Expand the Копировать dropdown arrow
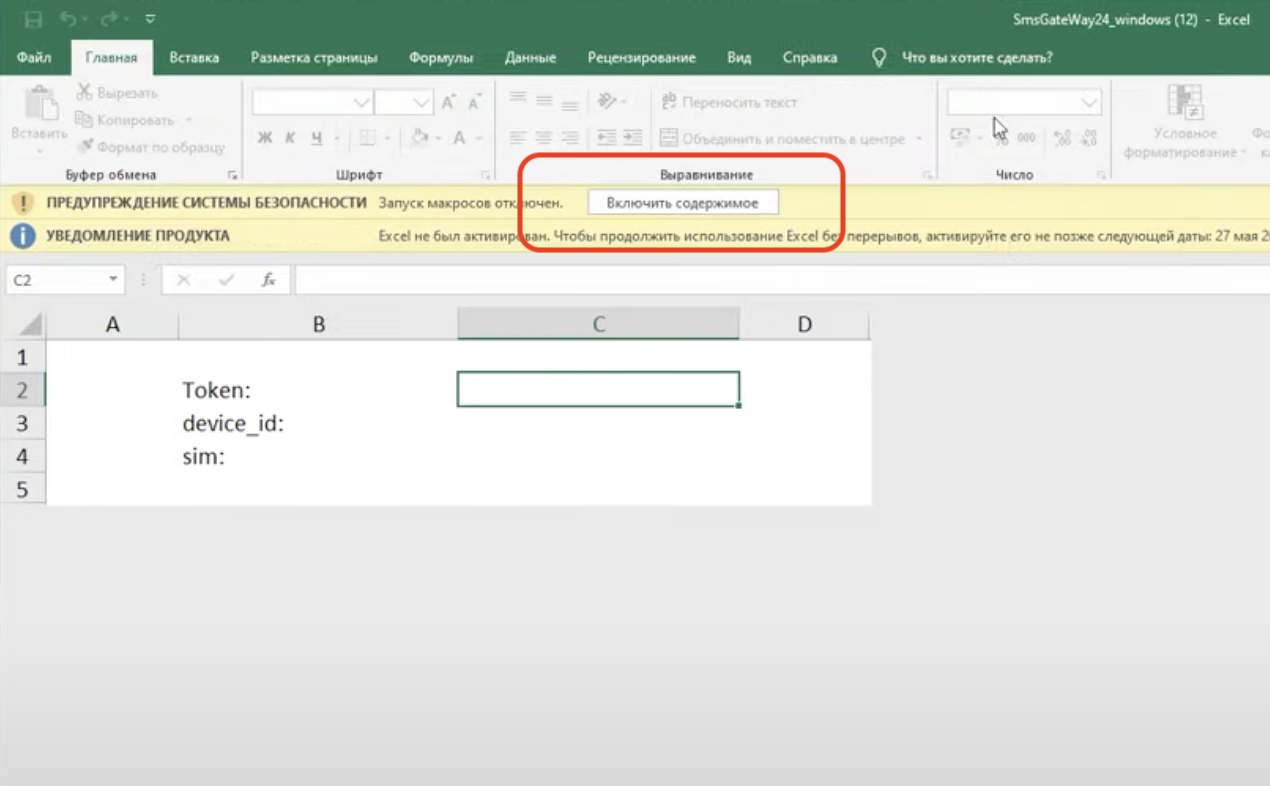 (188, 120)
